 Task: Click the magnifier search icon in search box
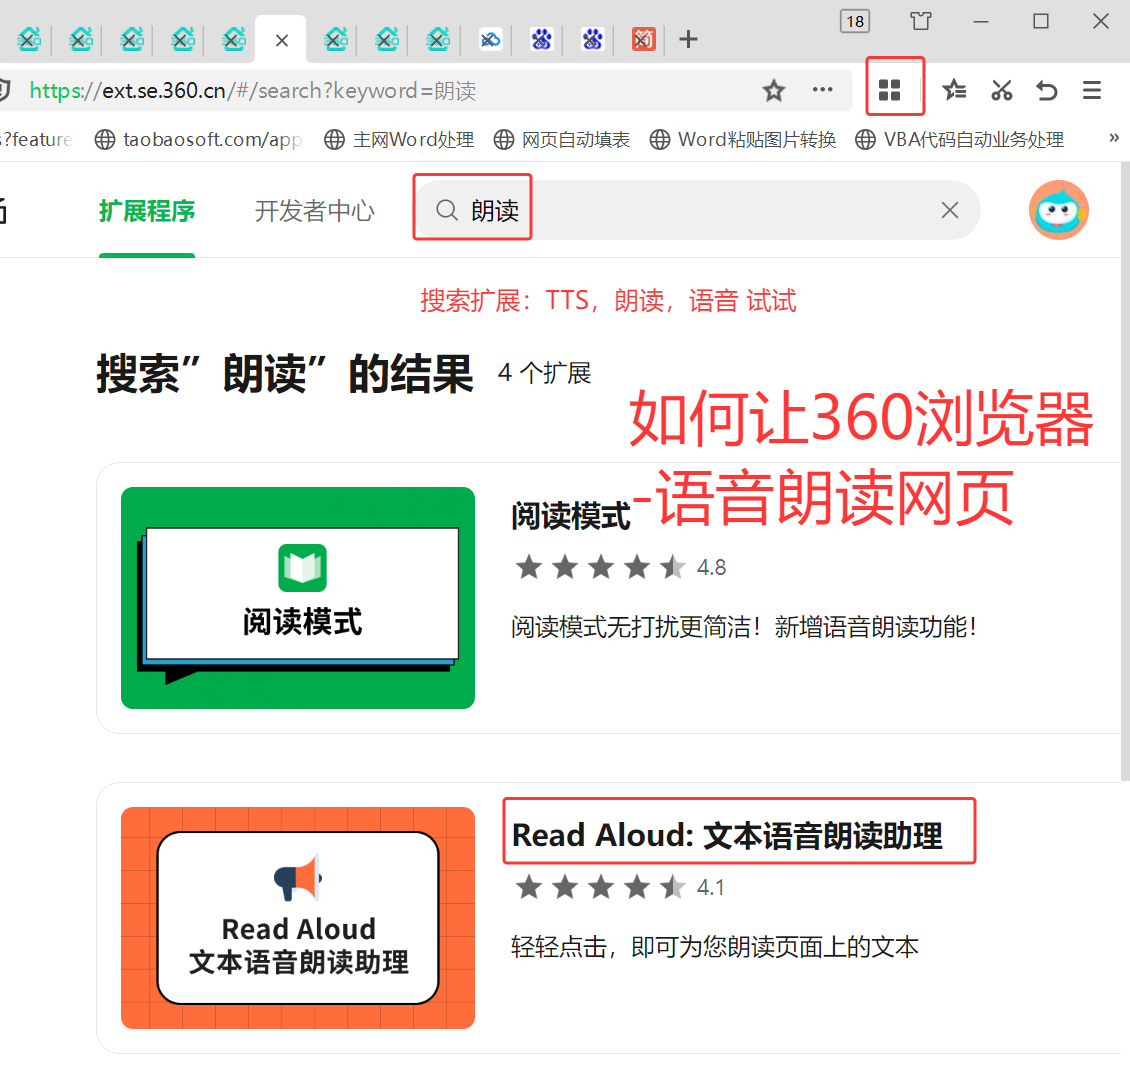coord(447,210)
